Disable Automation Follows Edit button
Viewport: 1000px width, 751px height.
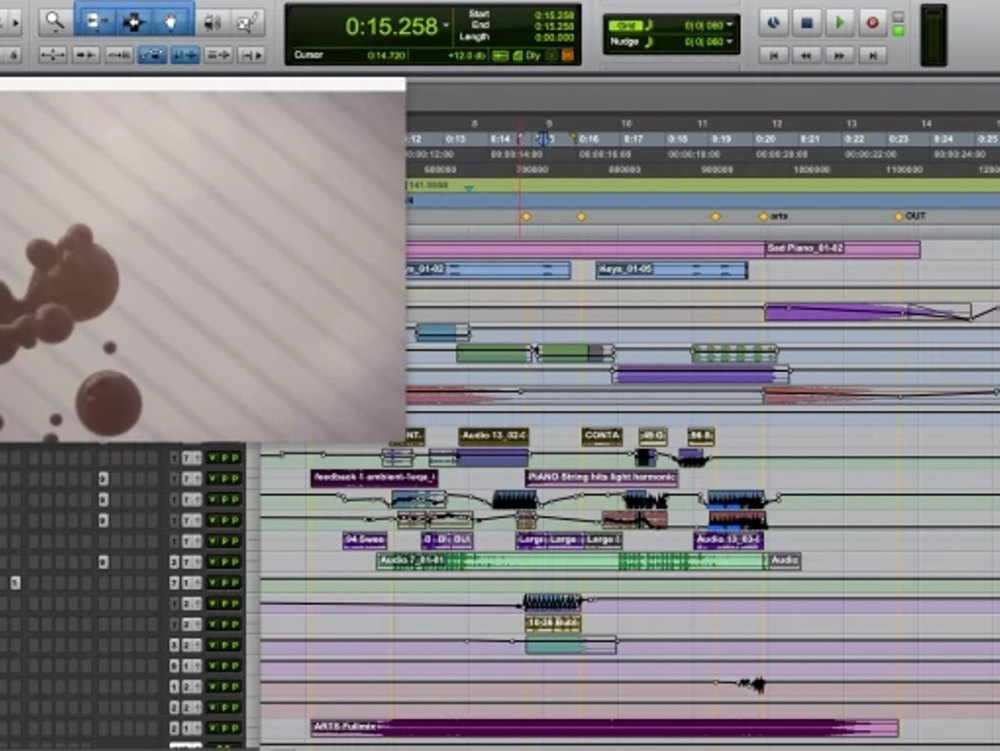(x=152, y=55)
